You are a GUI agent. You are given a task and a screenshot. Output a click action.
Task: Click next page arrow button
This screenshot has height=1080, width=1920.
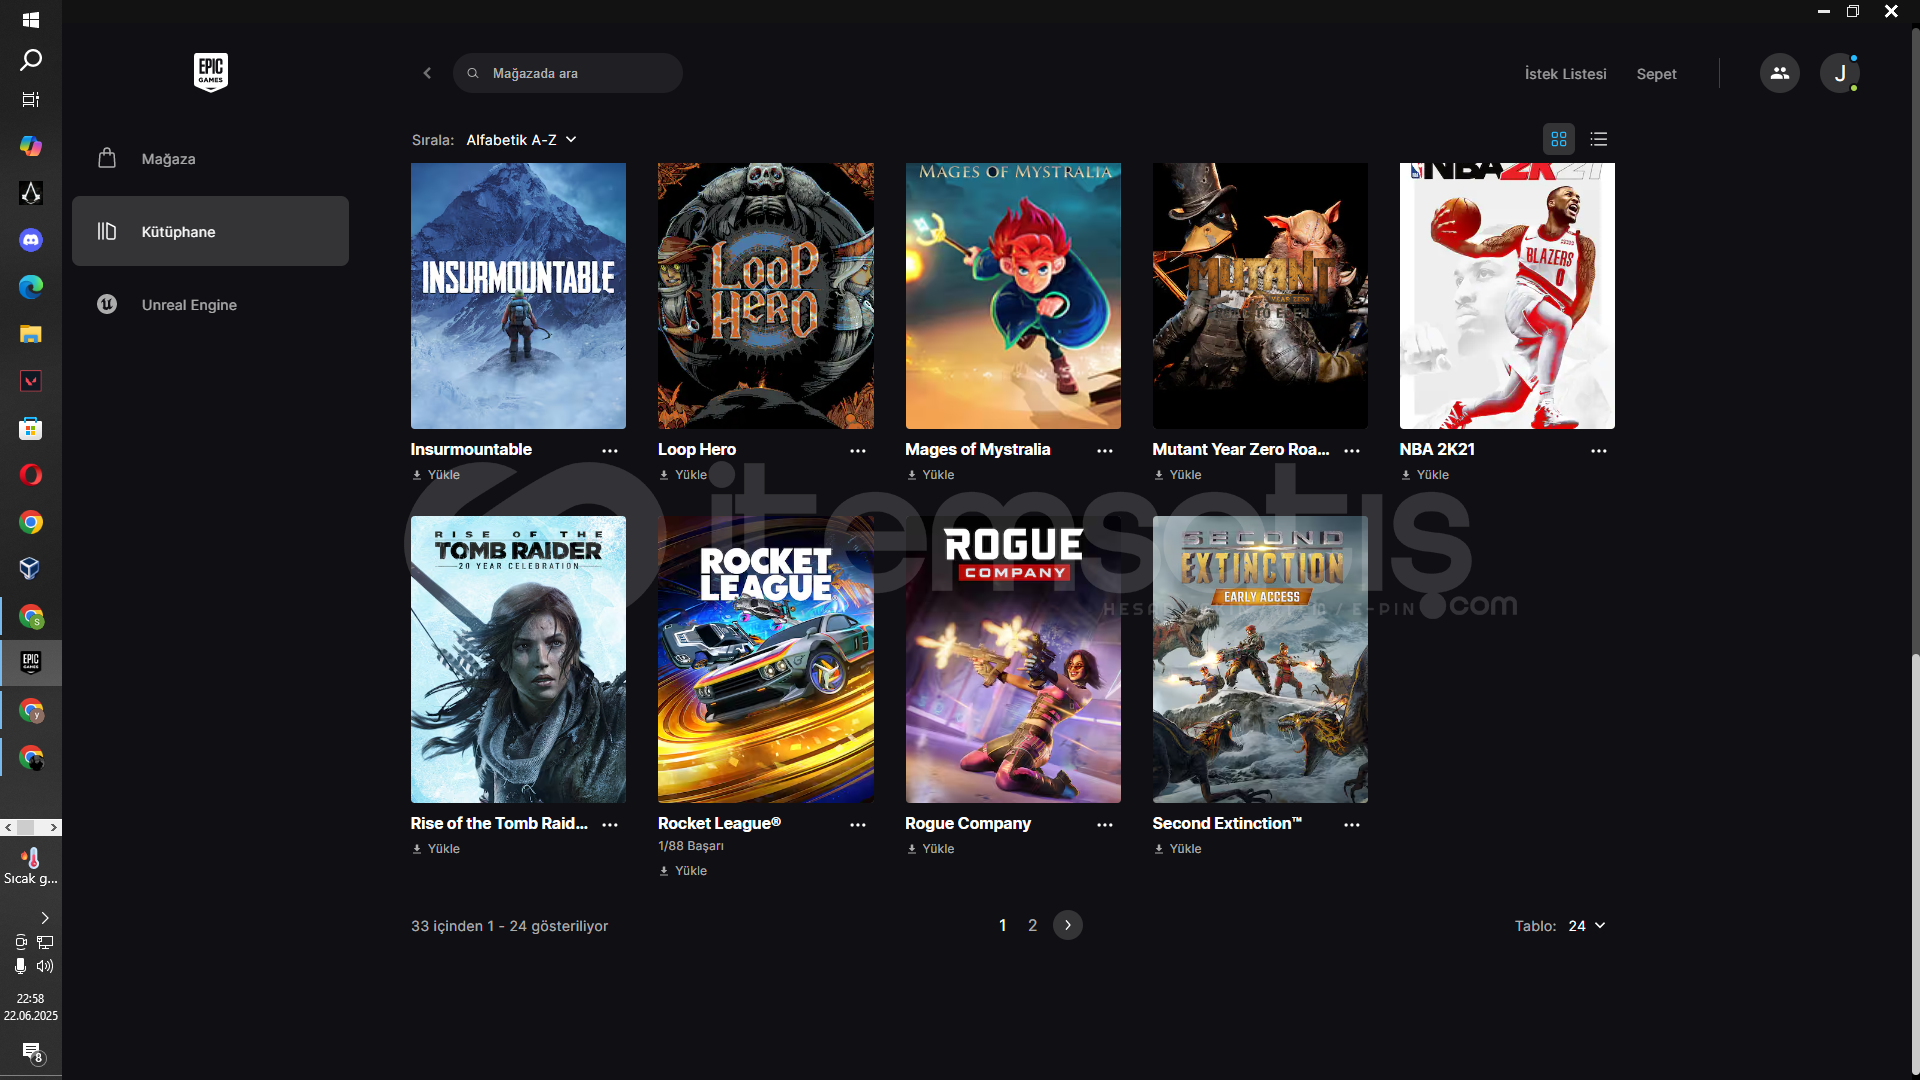[x=1067, y=925]
